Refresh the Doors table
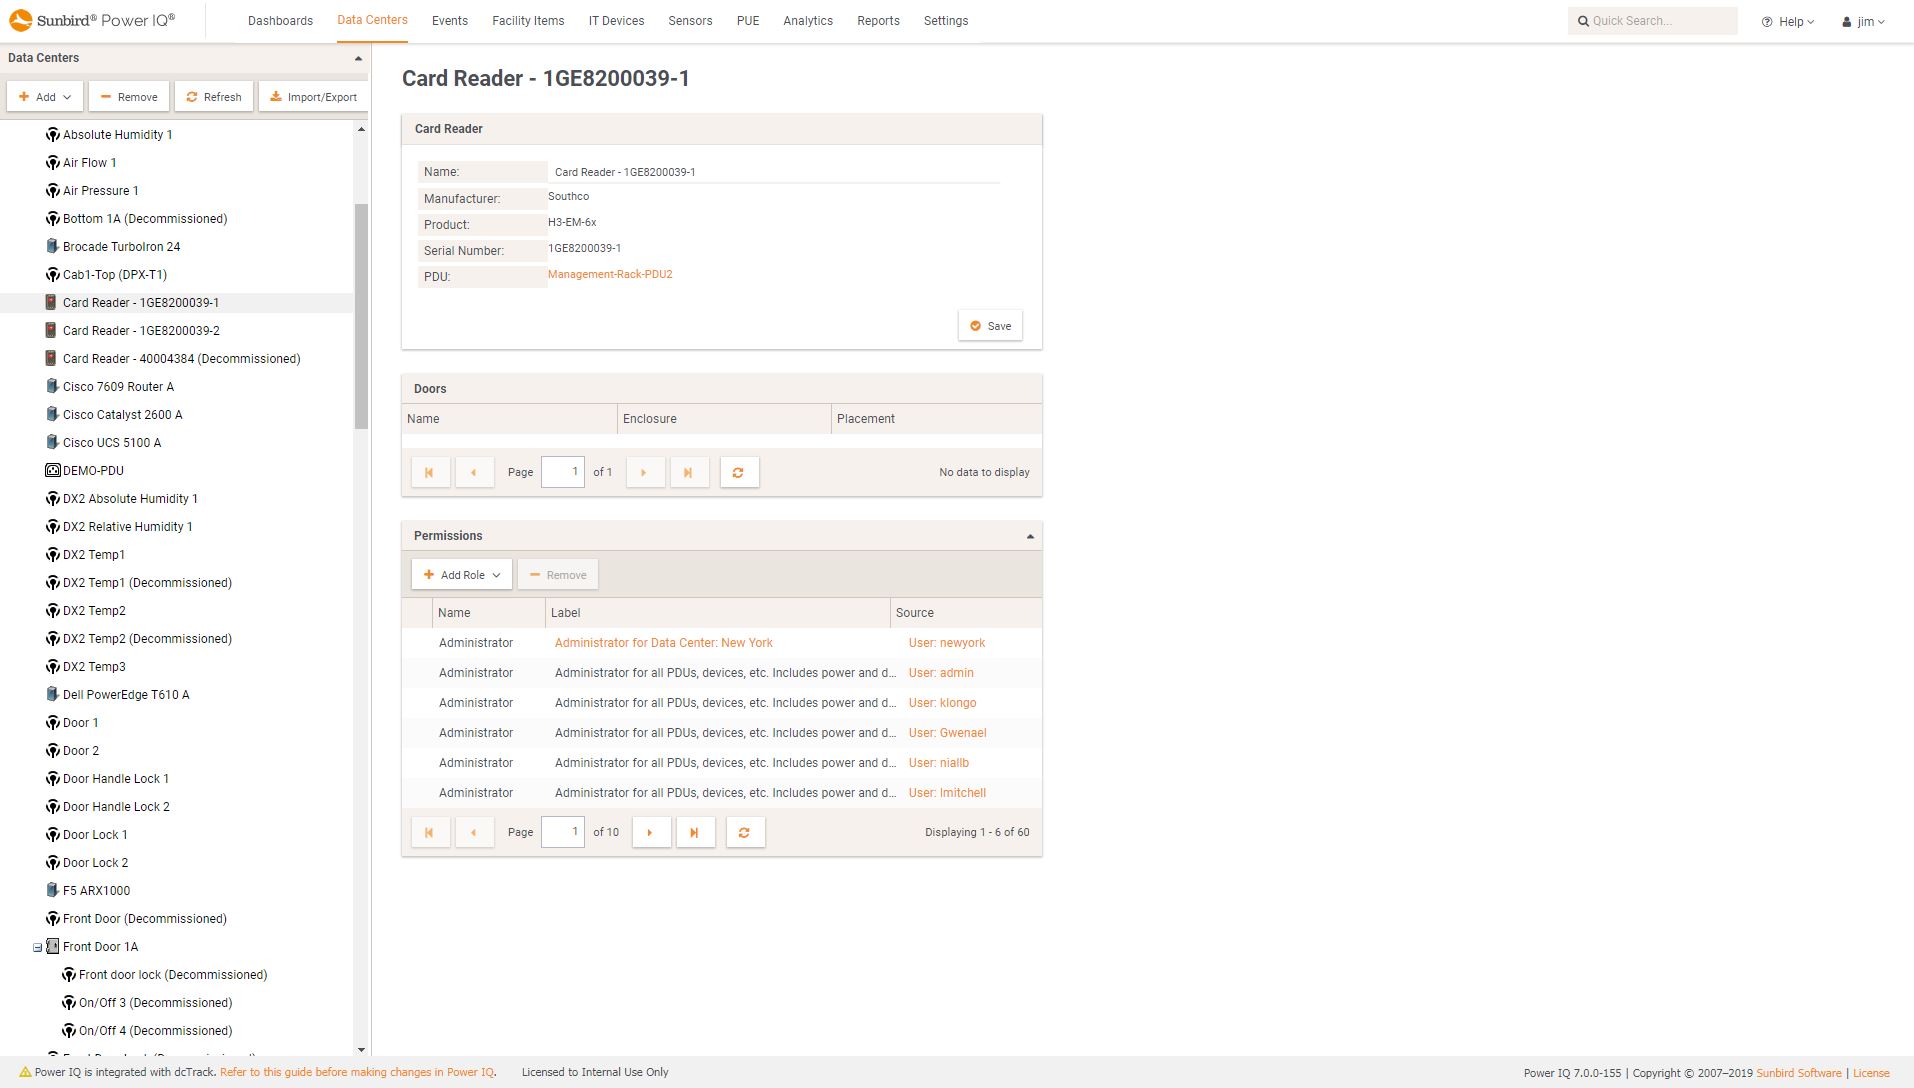 coord(740,471)
